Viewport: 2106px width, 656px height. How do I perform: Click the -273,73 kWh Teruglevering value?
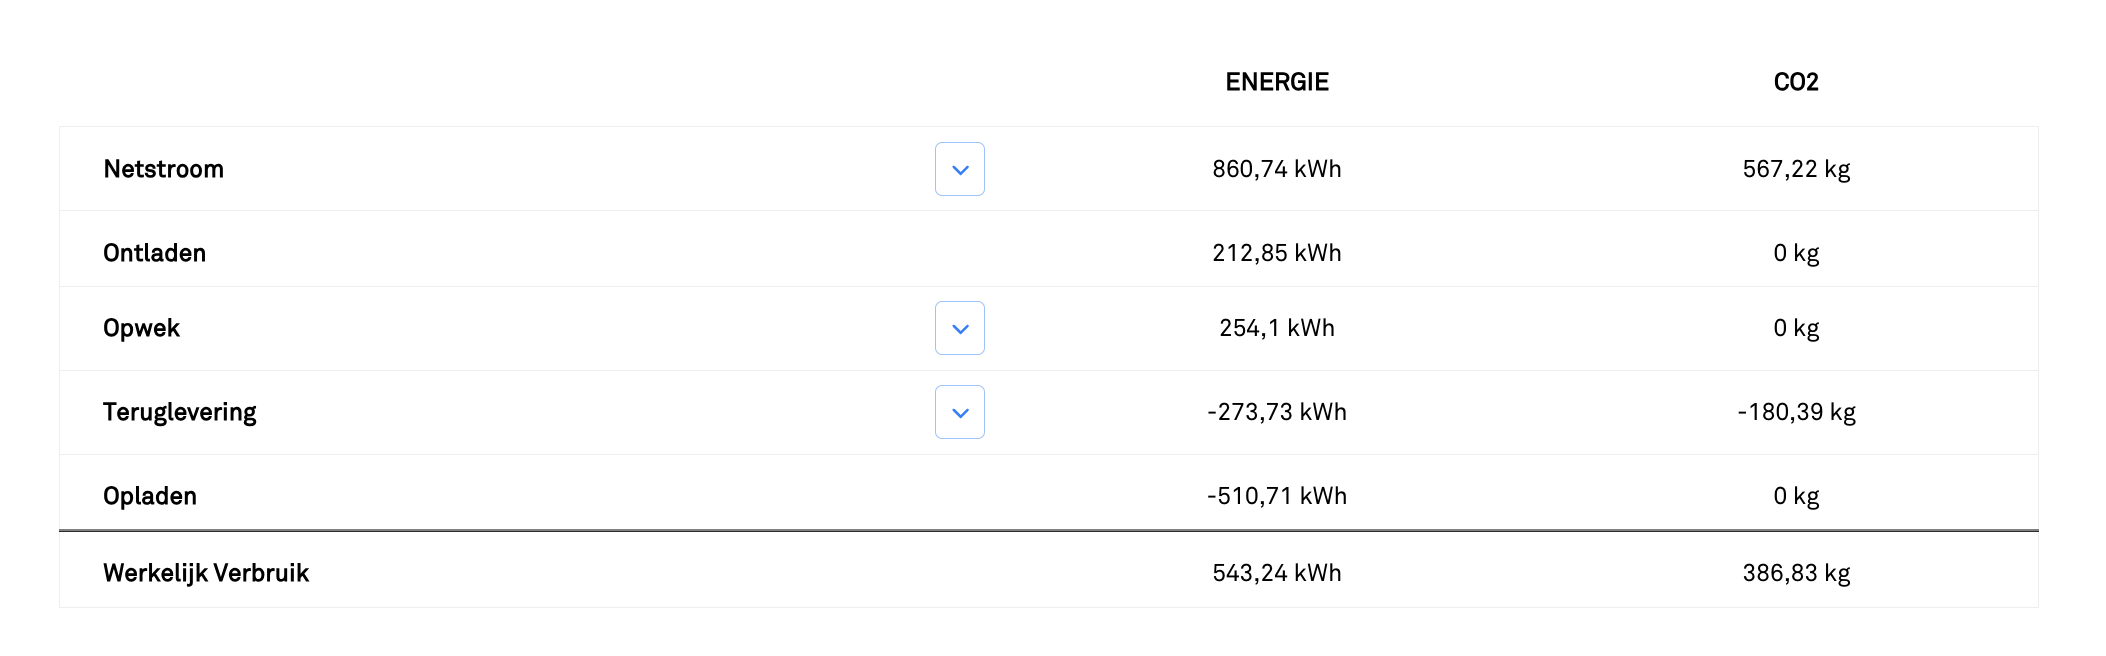pyautogui.click(x=1276, y=412)
